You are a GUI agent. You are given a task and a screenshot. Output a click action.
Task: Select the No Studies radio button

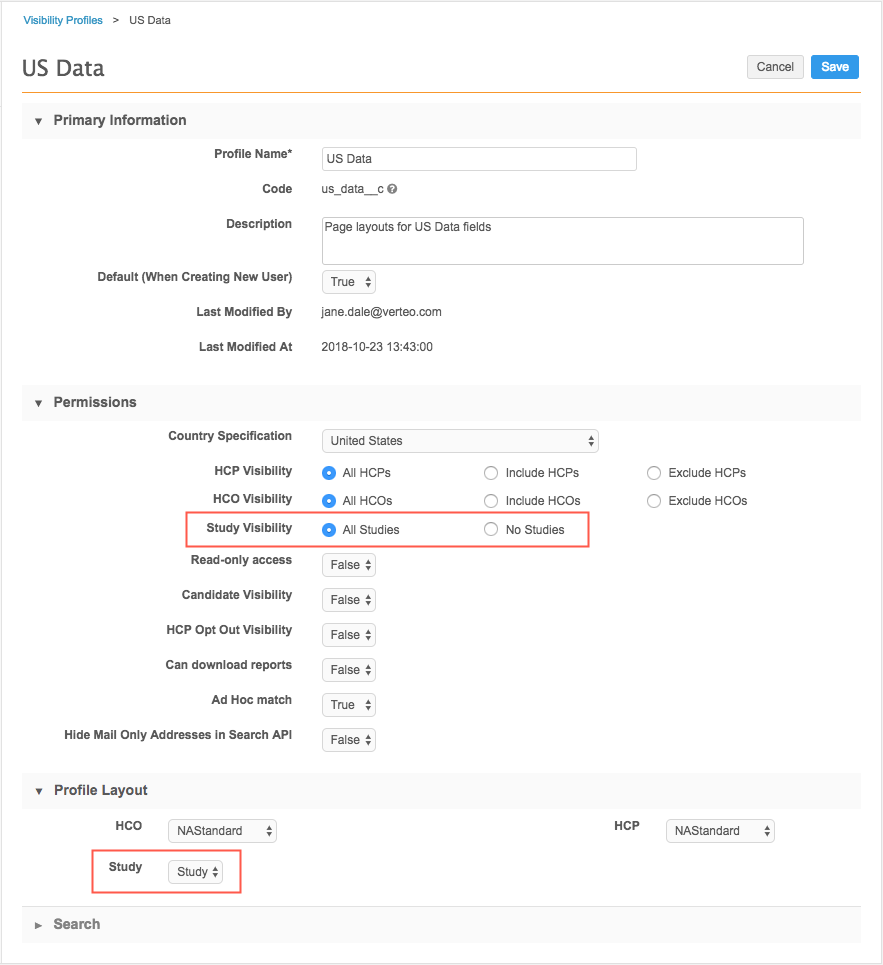pyautogui.click(x=491, y=530)
